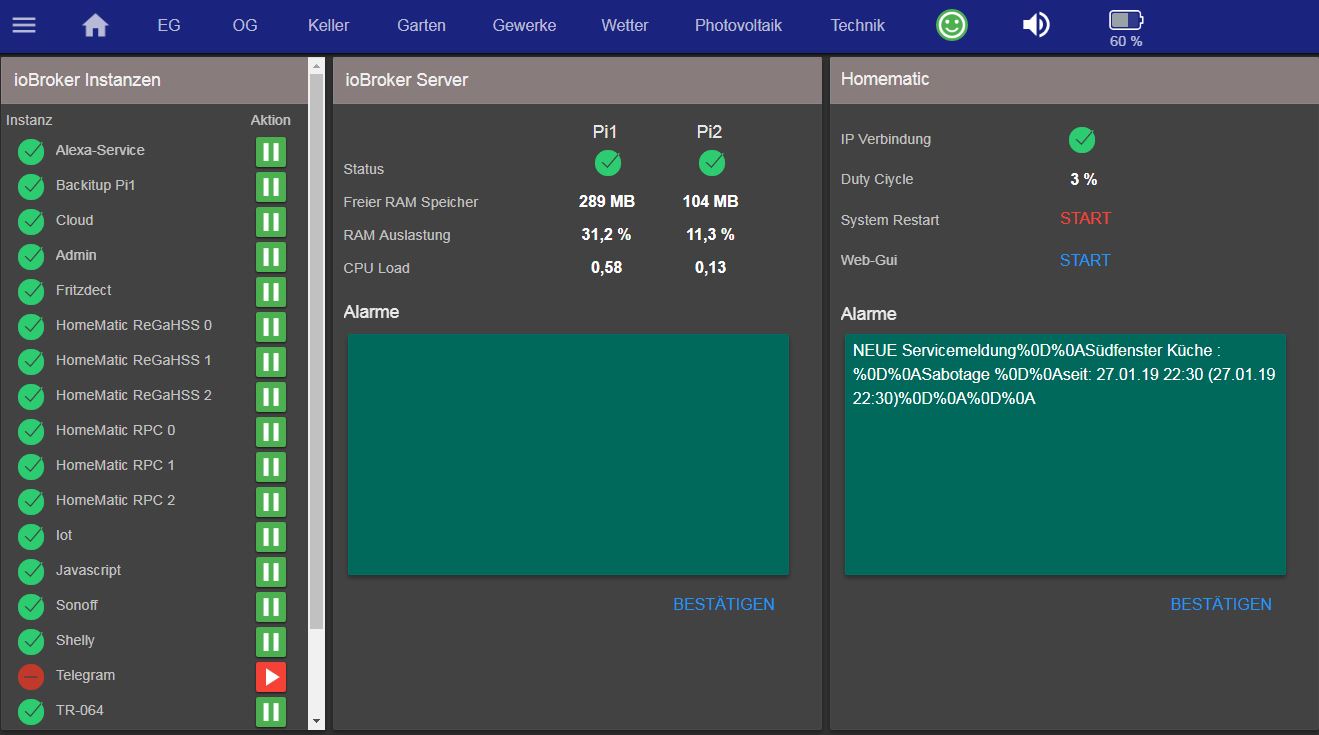Click the Pi2 status check icon
Image resolution: width=1319 pixels, height=735 pixels.
point(712,163)
